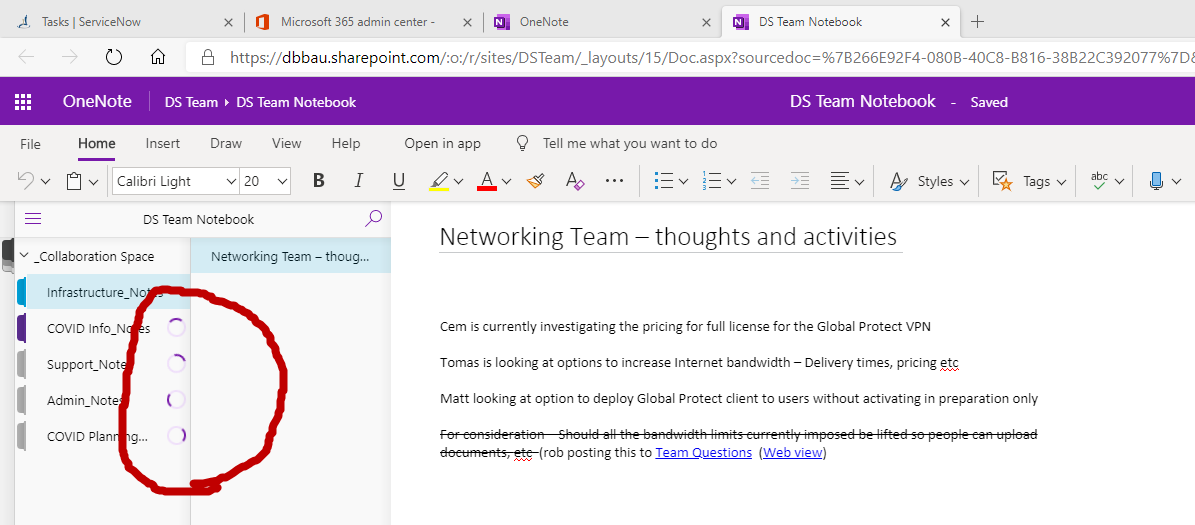
Task: Open the font size dropdown
Action: (x=266, y=181)
